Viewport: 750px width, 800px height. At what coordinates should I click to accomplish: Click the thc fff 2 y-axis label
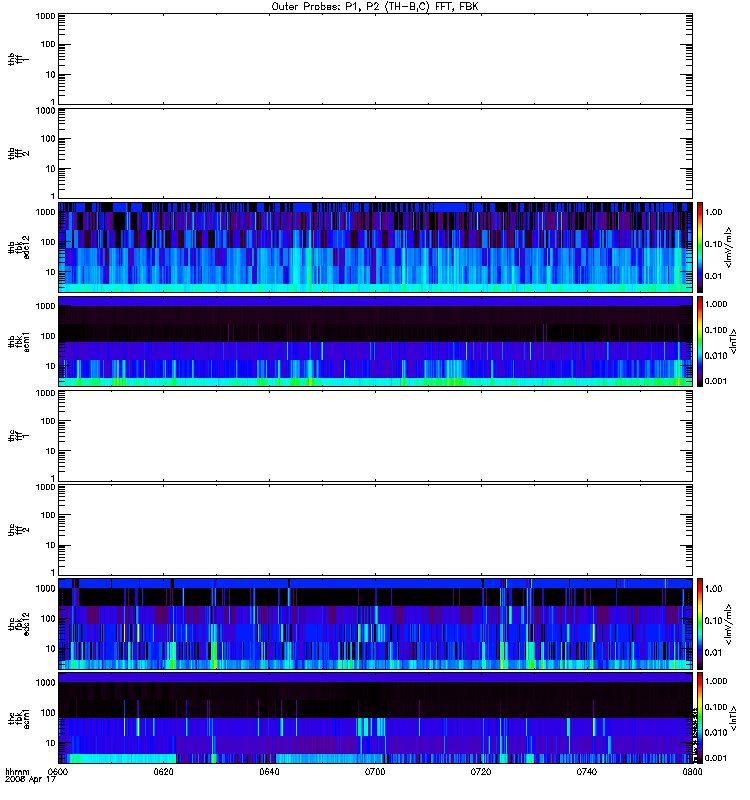tap(19, 530)
